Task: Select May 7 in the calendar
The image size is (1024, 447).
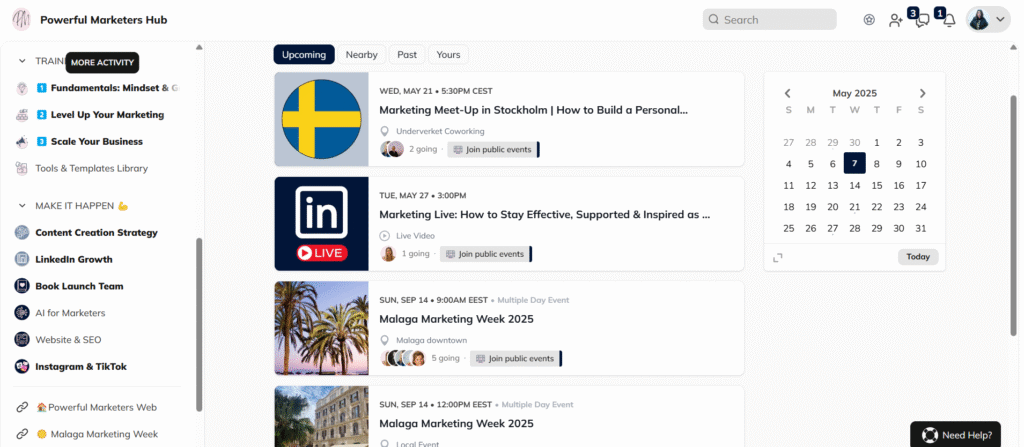Action: [x=854, y=164]
